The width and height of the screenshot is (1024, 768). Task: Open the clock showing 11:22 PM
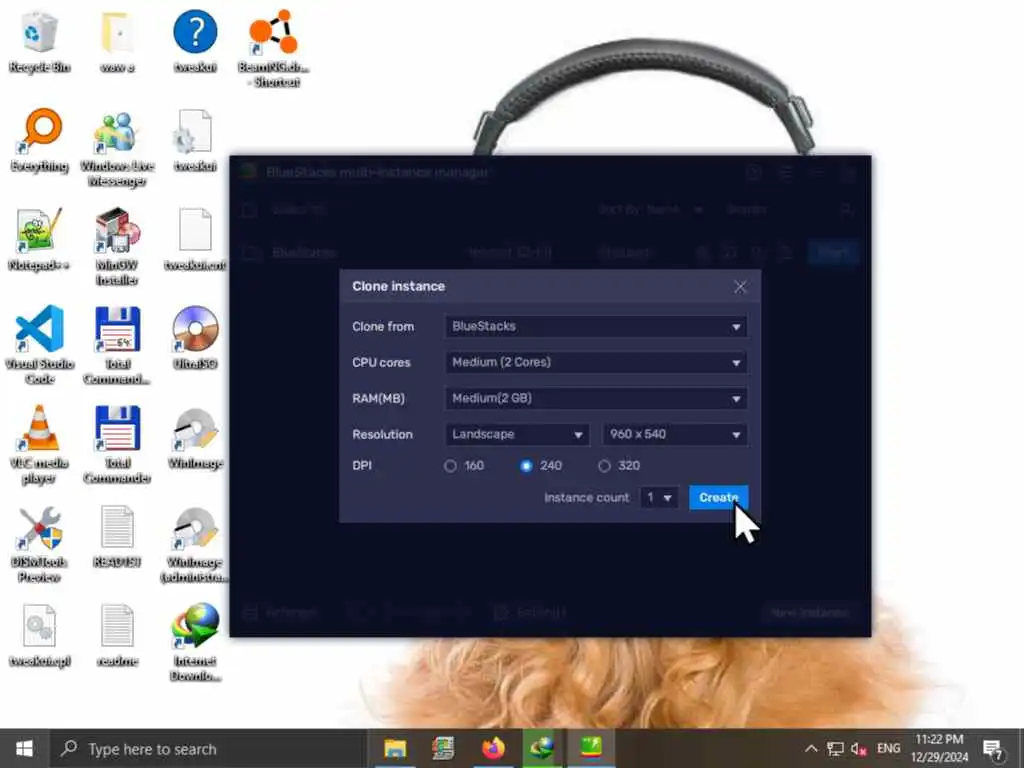(x=939, y=748)
